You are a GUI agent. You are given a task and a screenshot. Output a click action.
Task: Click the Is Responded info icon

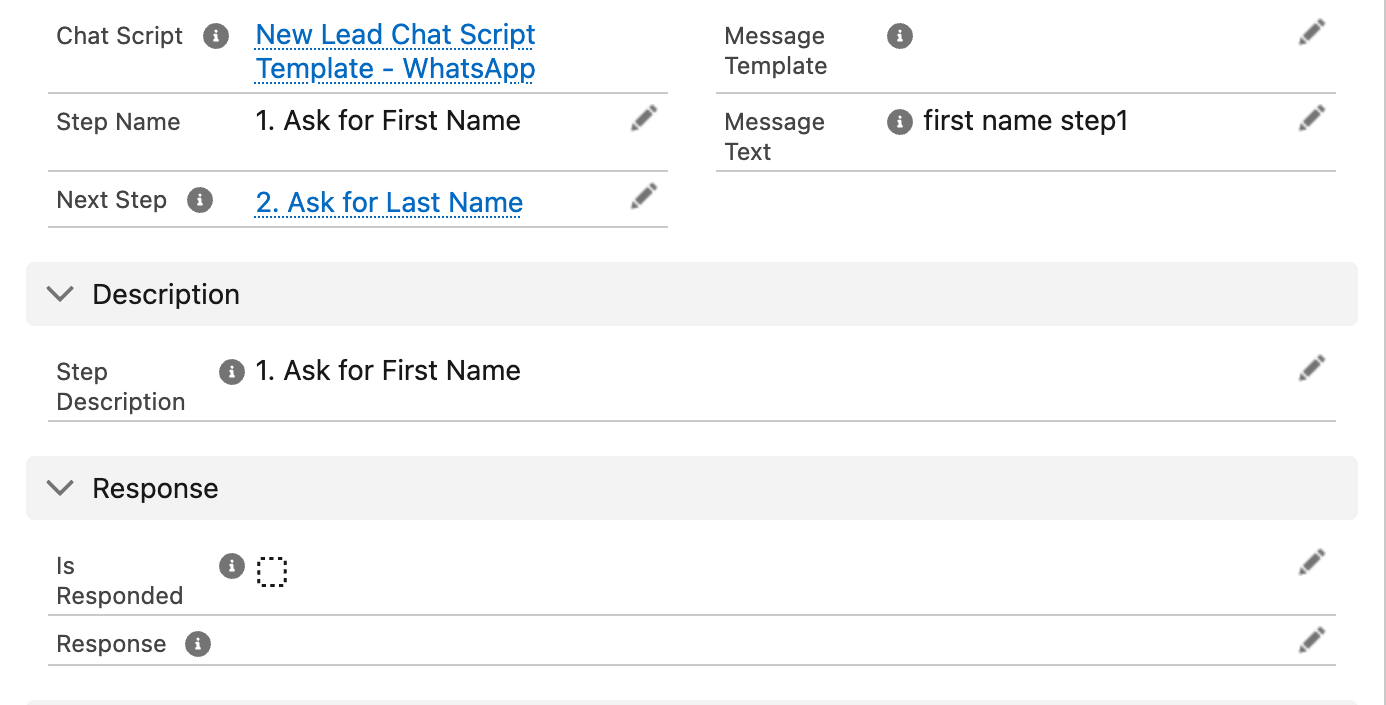231,566
